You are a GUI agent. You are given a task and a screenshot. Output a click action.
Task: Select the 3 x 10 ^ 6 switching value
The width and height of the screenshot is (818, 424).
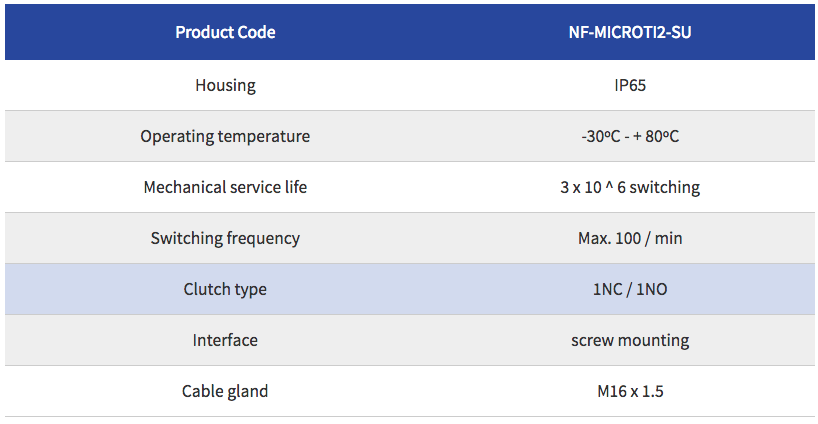click(630, 187)
